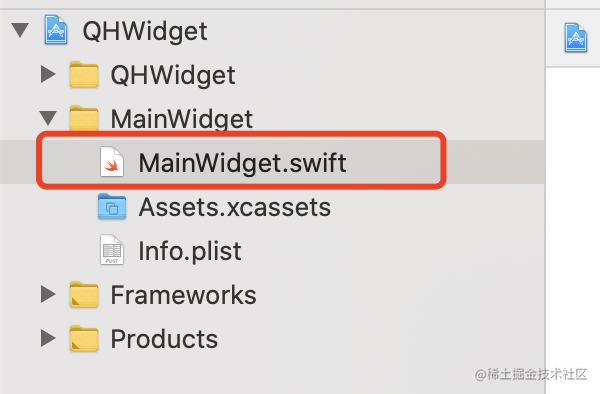Click the QHWidget Xcode project icon
Viewport: 600px width, 394px height.
[x=56, y=30]
